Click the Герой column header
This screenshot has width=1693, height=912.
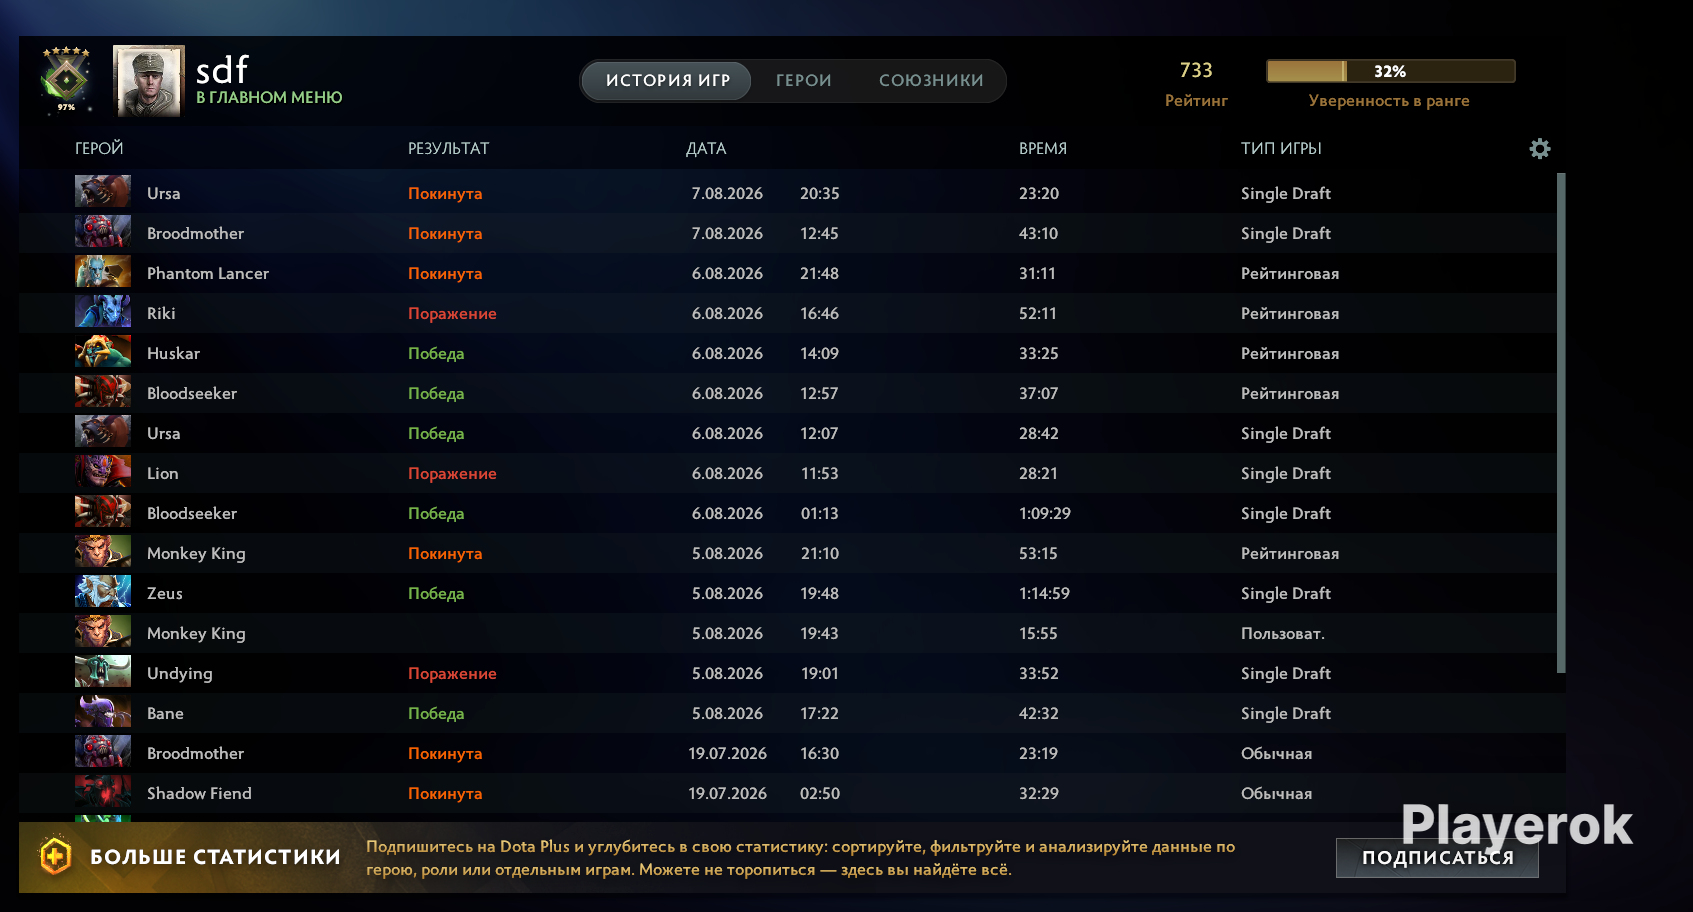pos(99,148)
